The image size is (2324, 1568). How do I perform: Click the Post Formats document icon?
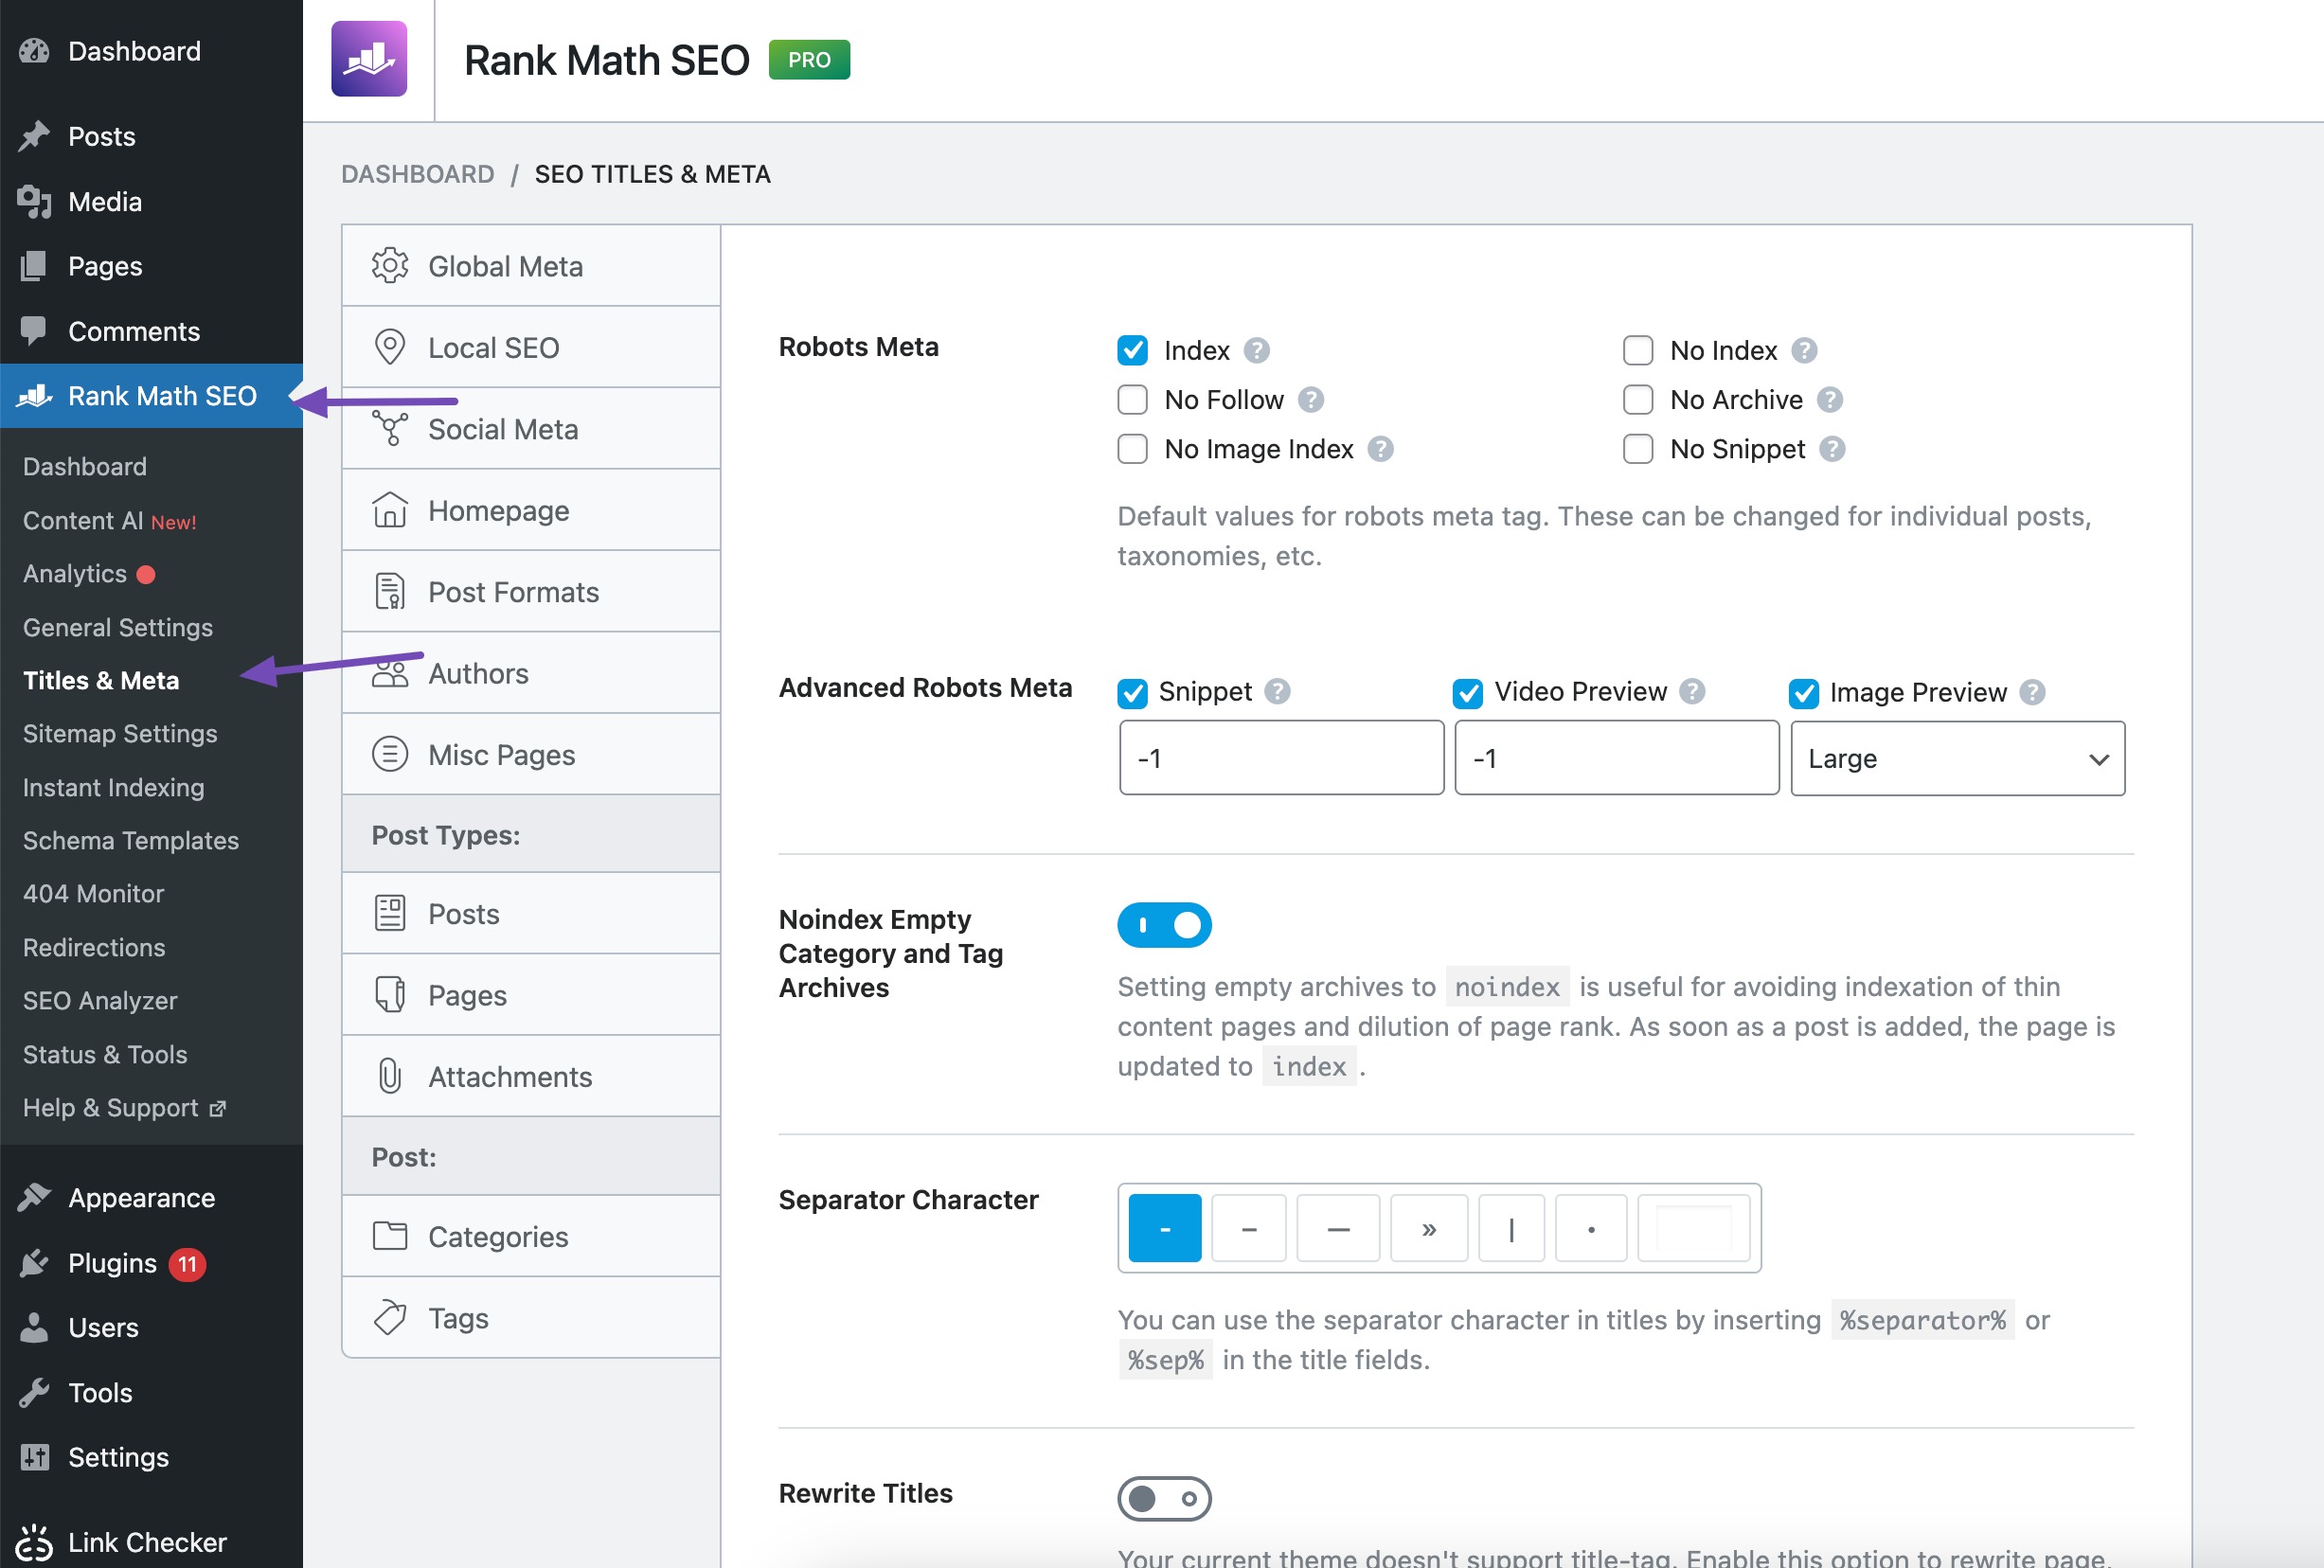click(x=390, y=591)
